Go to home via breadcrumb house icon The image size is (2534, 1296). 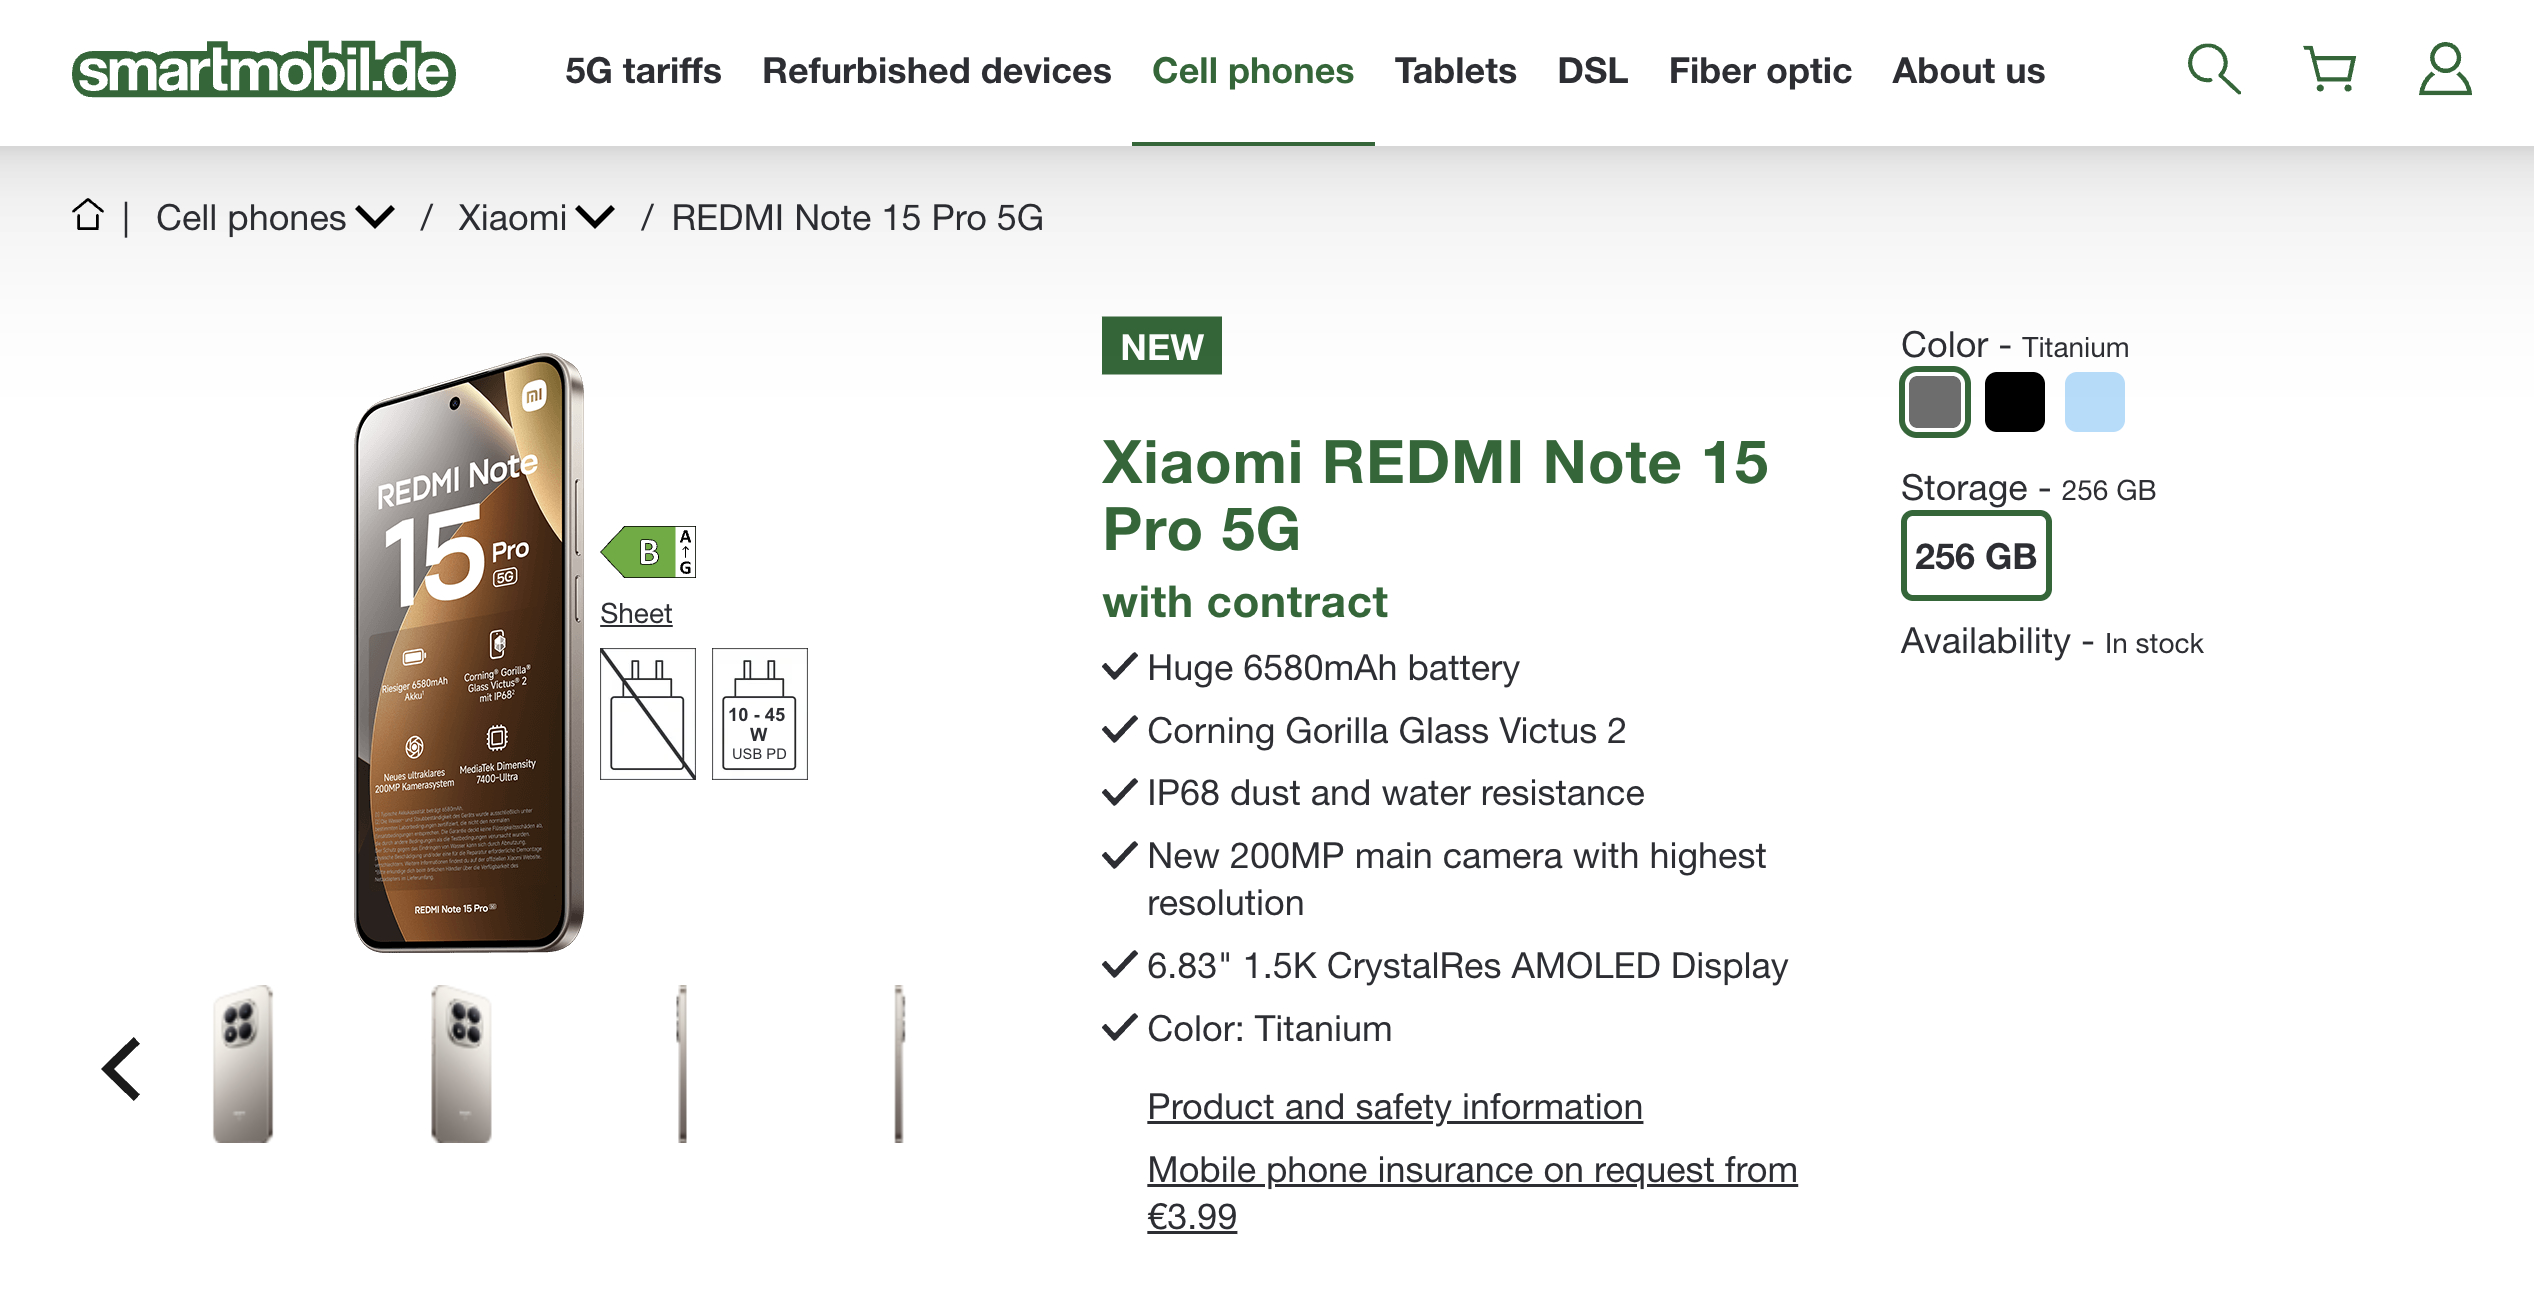tap(88, 215)
